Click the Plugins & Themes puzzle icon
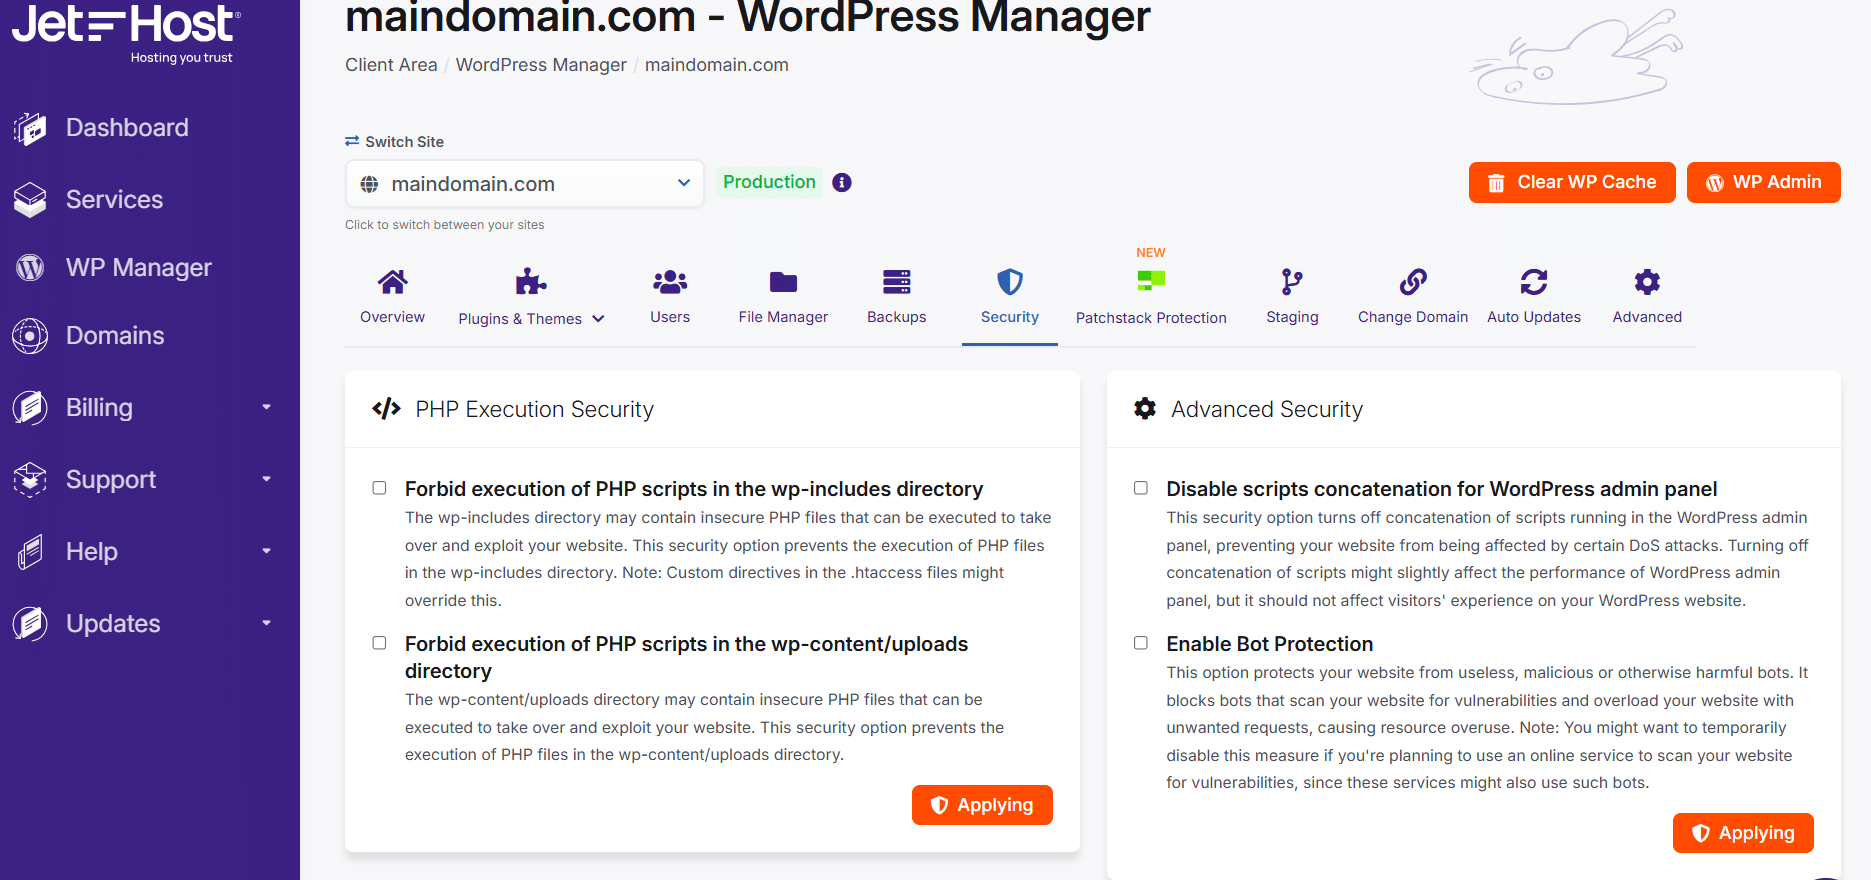The height and width of the screenshot is (880, 1871). (x=531, y=282)
